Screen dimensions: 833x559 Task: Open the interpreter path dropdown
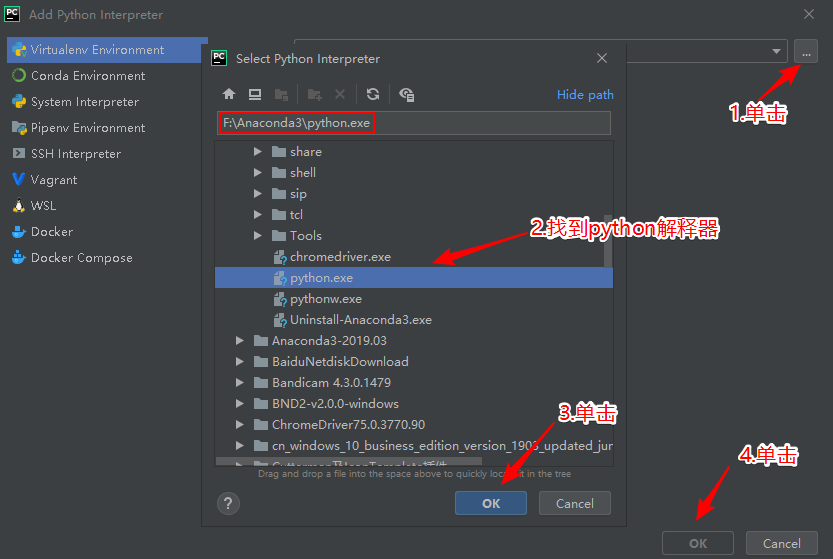(x=778, y=51)
